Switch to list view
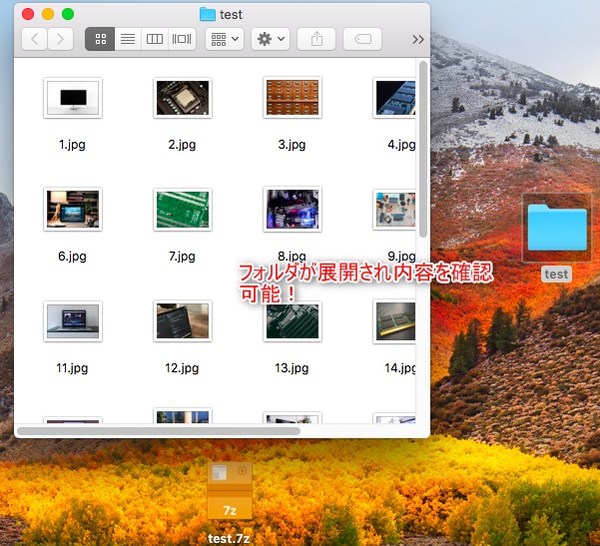The height and width of the screenshot is (546, 600). tap(128, 39)
